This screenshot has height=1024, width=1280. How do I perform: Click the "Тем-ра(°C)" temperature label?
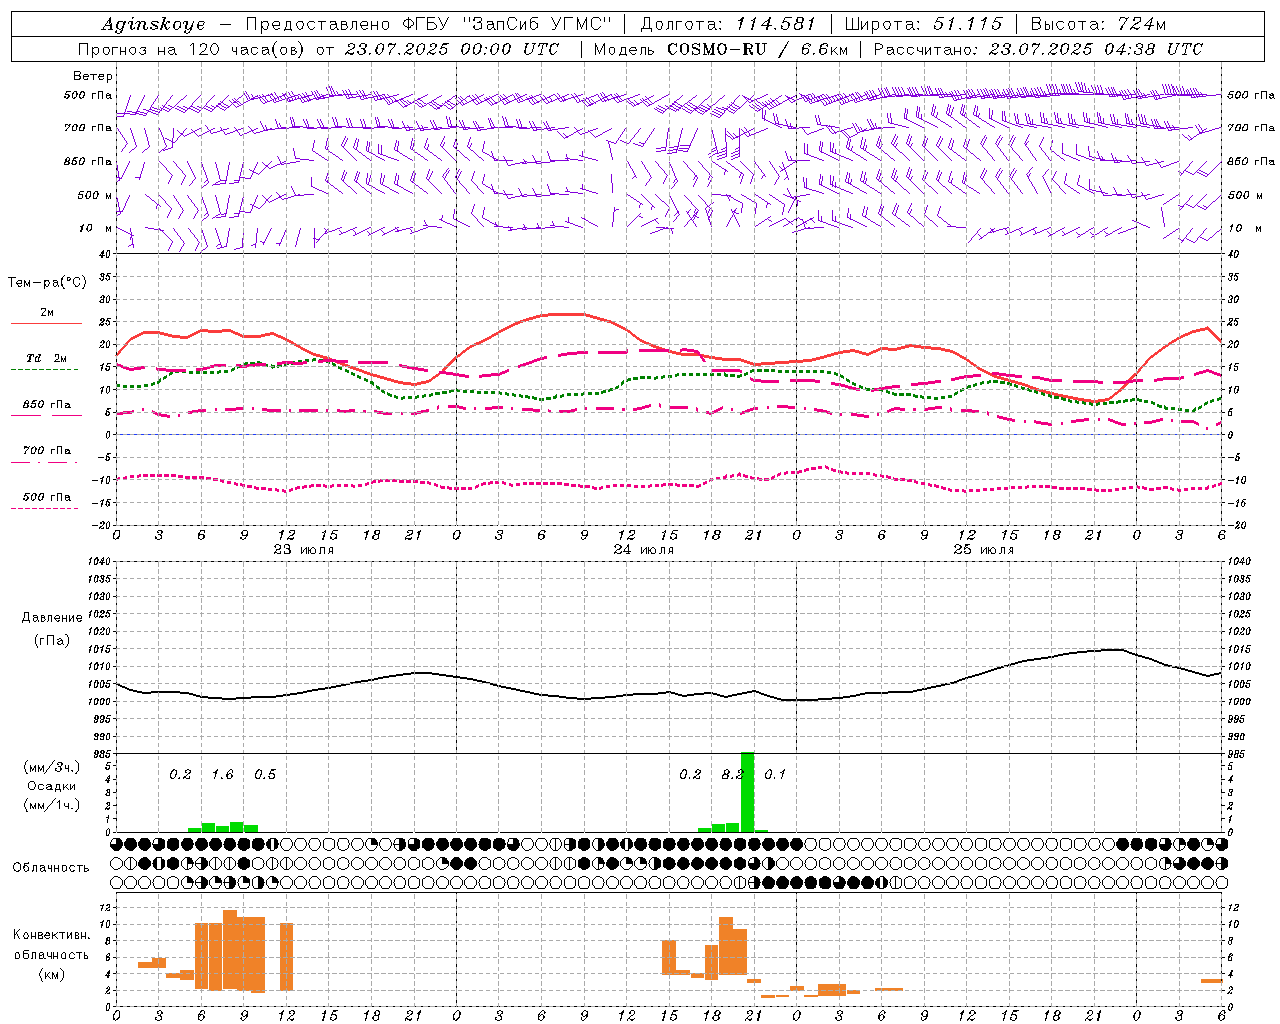[x=47, y=283]
